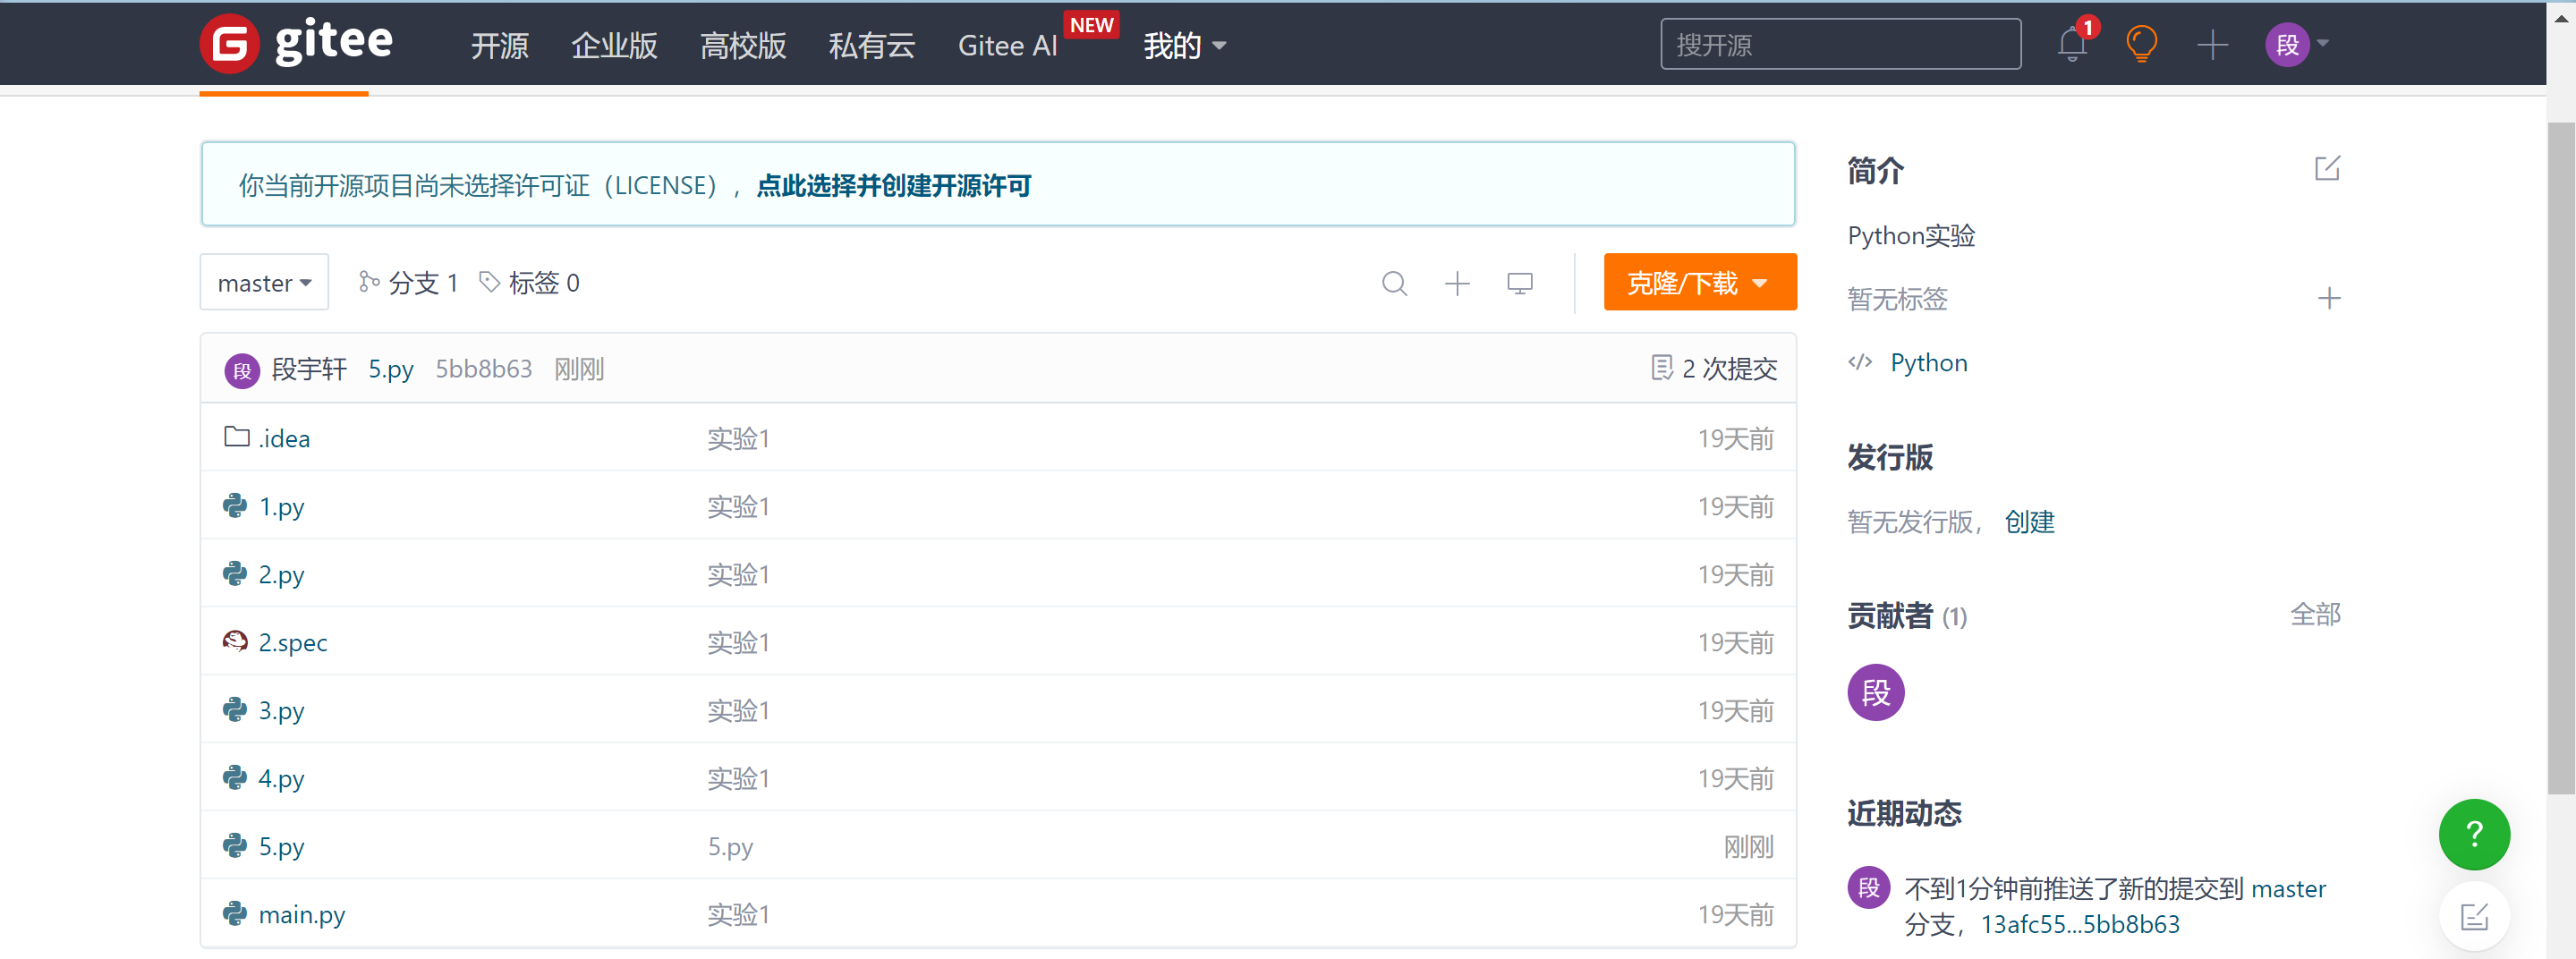The image size is (2576, 959).
Task: Expand the 我的 dropdown menu
Action: (1185, 46)
